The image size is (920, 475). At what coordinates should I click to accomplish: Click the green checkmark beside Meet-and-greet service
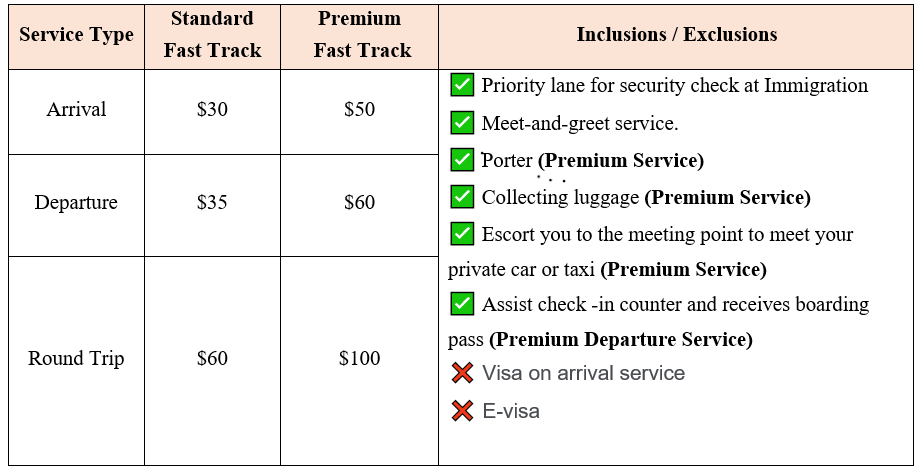pos(462,123)
